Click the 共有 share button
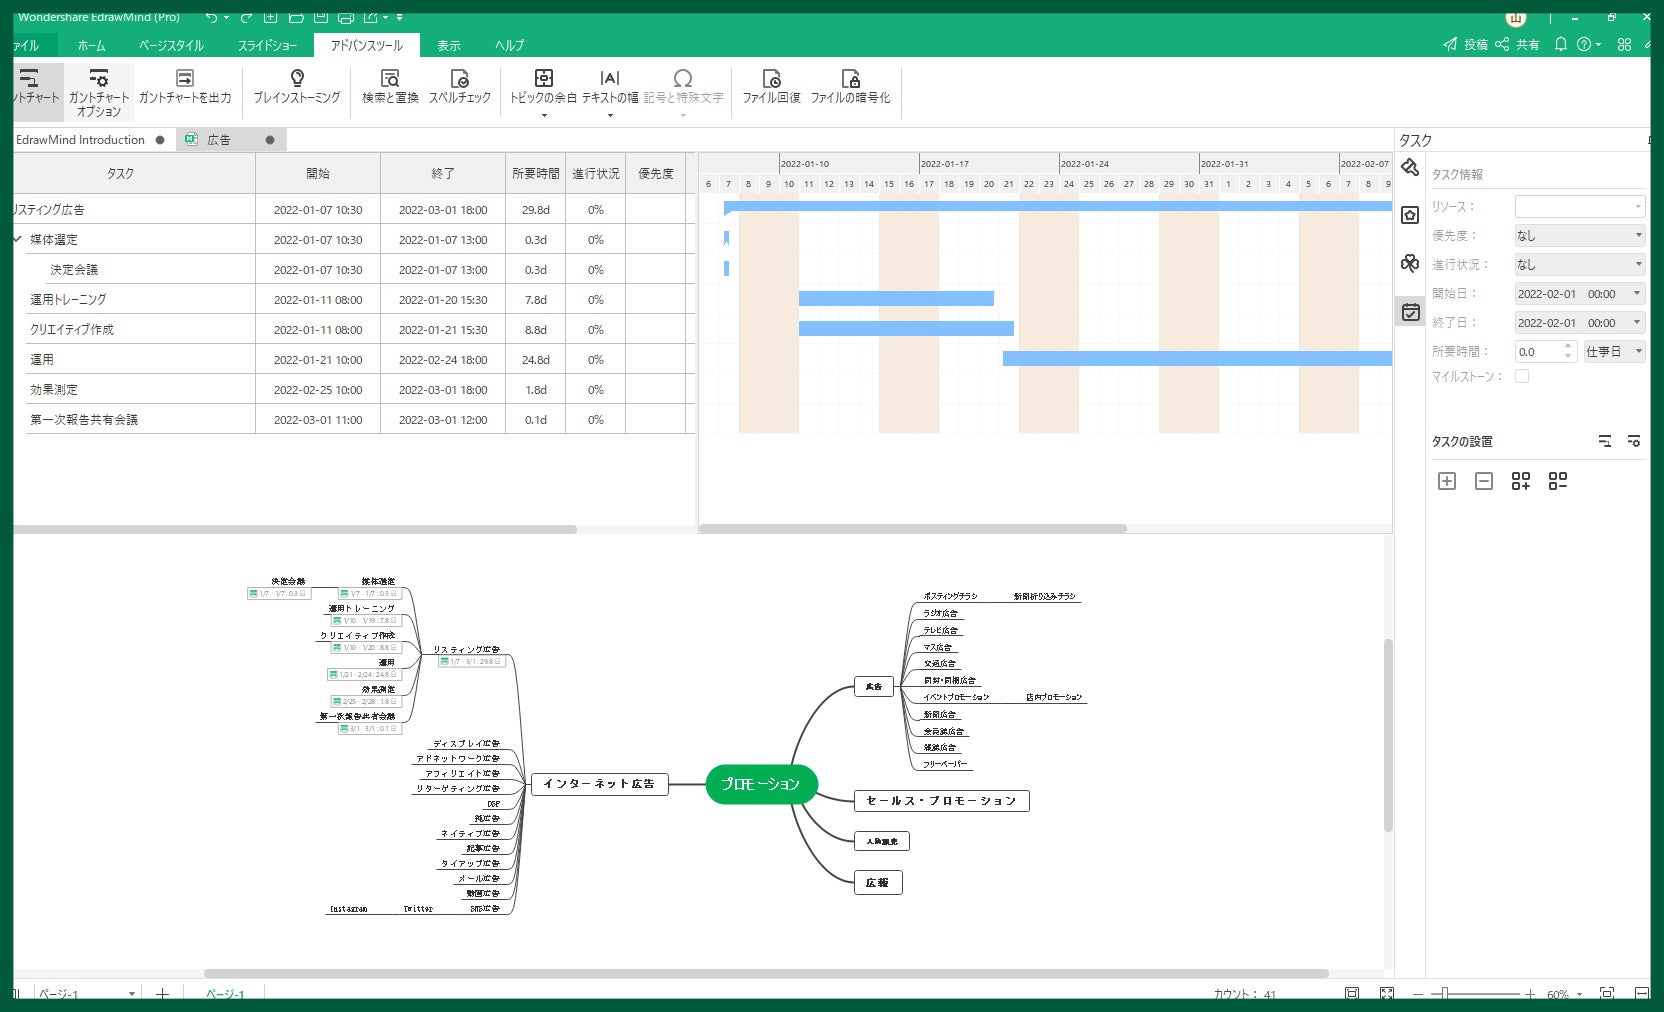The width and height of the screenshot is (1664, 1012). 1517,44
